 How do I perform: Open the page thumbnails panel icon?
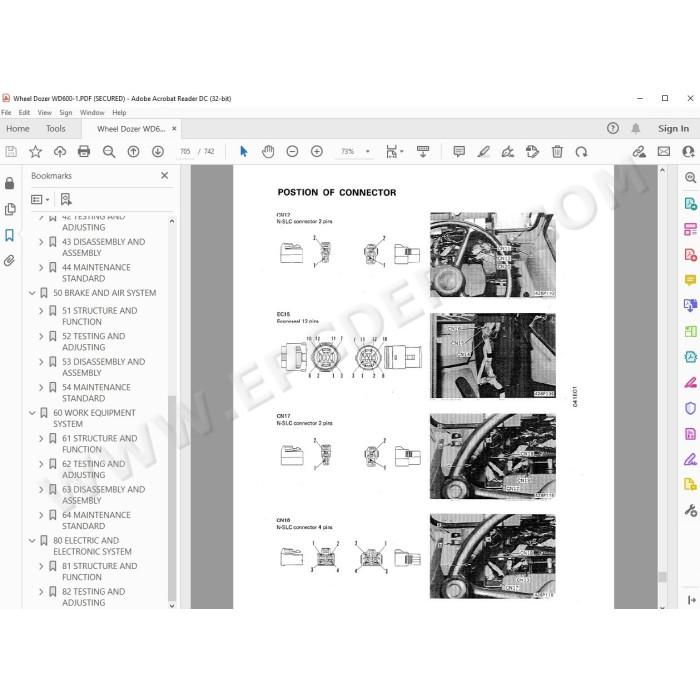pyautogui.click(x=9, y=209)
